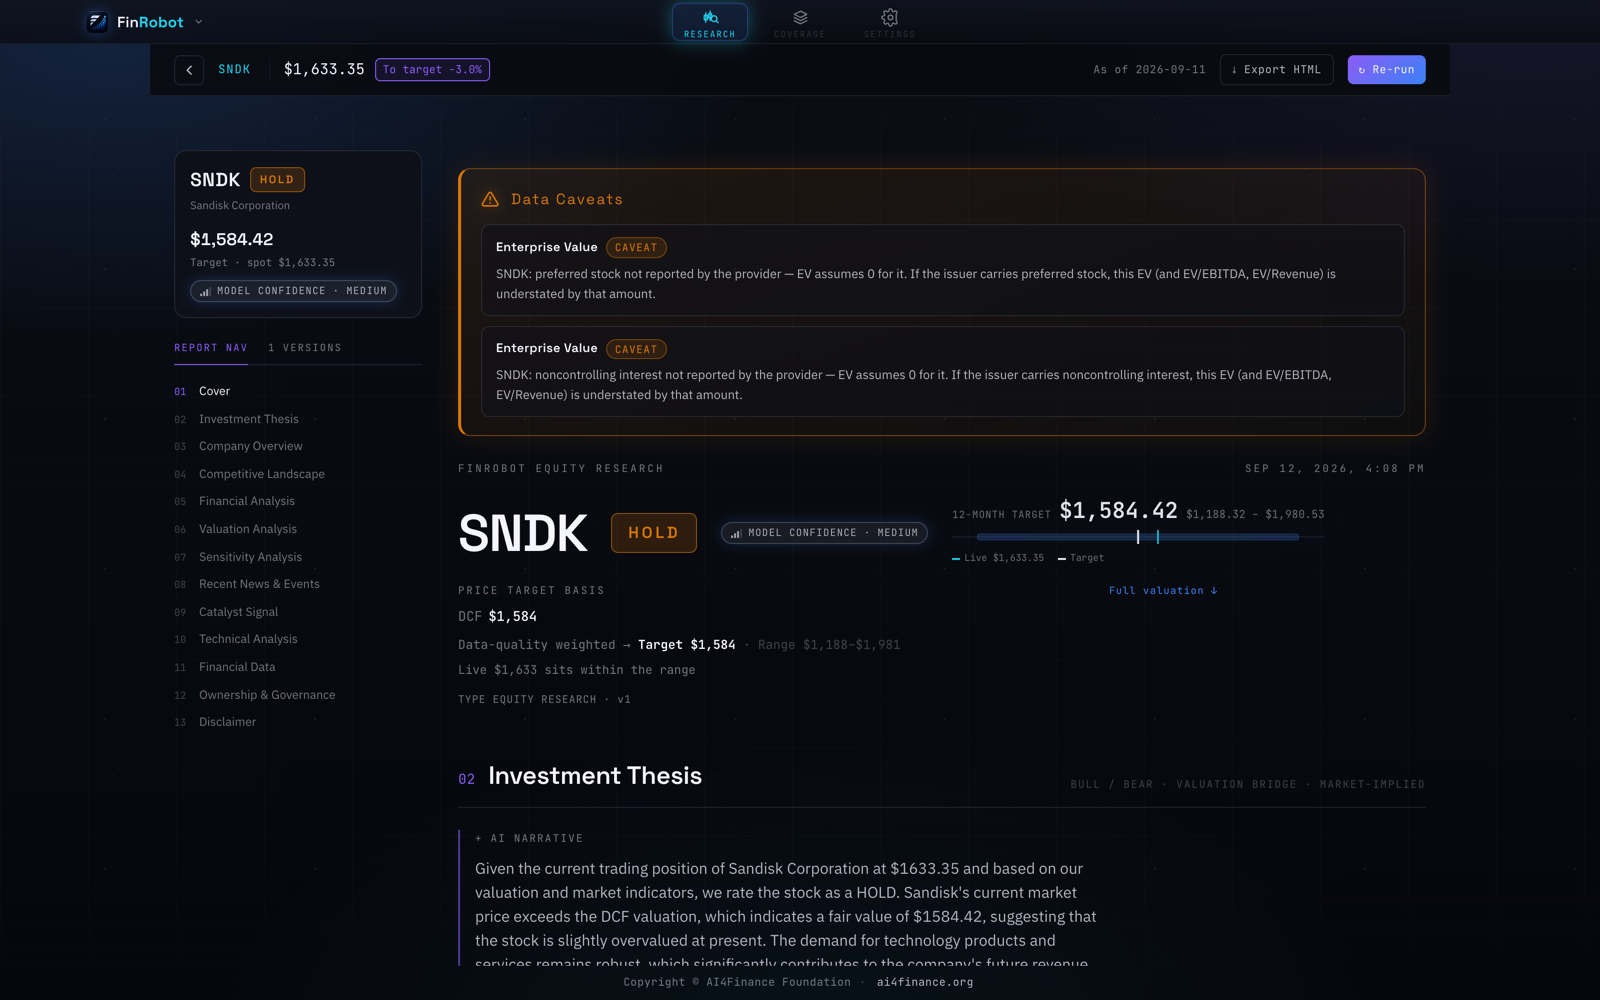
Task: Jump to Investment Thesis in nav
Action: (249, 419)
